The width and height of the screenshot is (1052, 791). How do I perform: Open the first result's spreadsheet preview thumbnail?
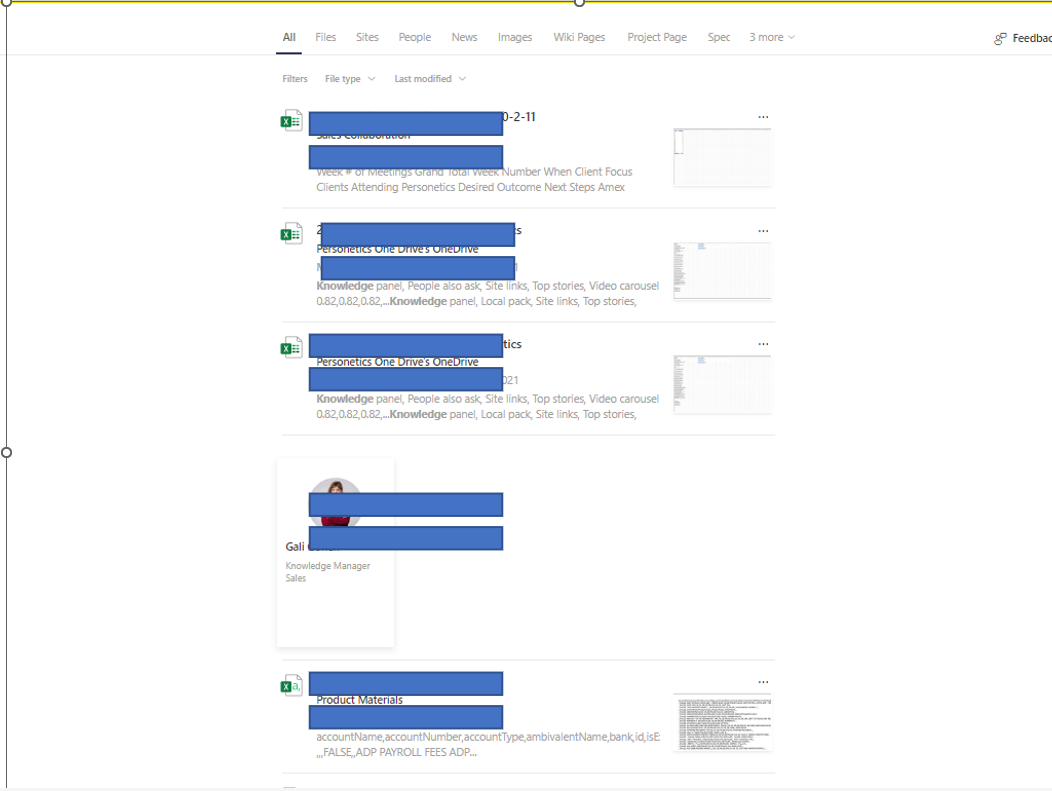pos(722,157)
